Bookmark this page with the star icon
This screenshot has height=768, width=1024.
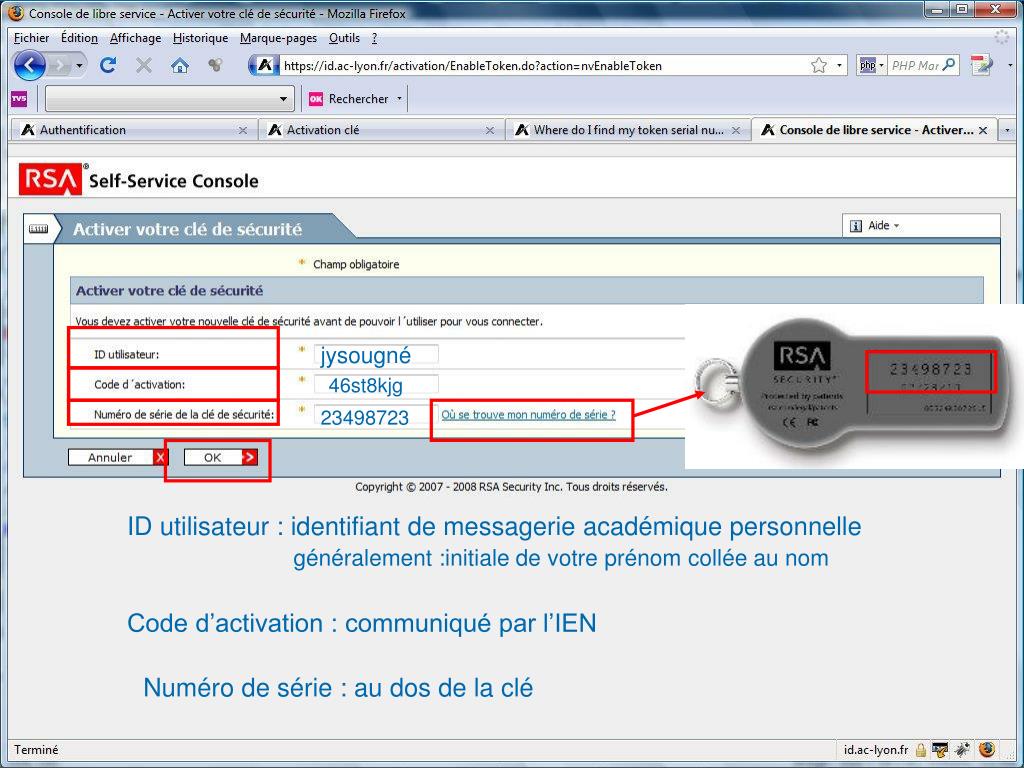[x=818, y=65]
